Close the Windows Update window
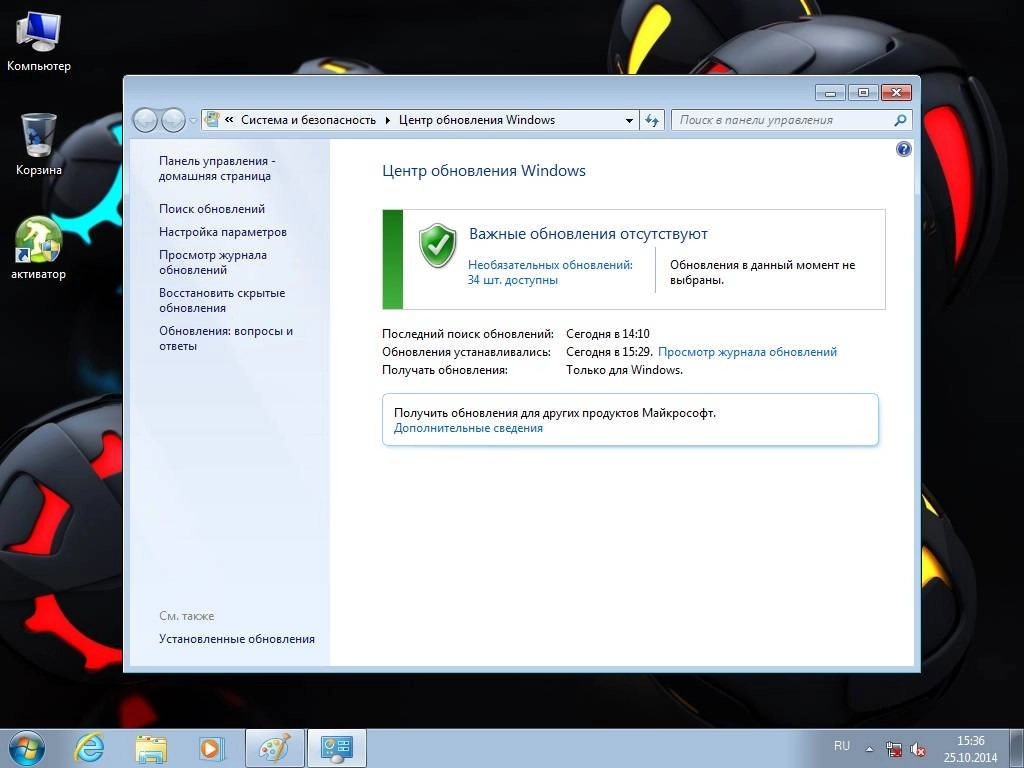Viewport: 1024px width, 768px height. (x=896, y=93)
